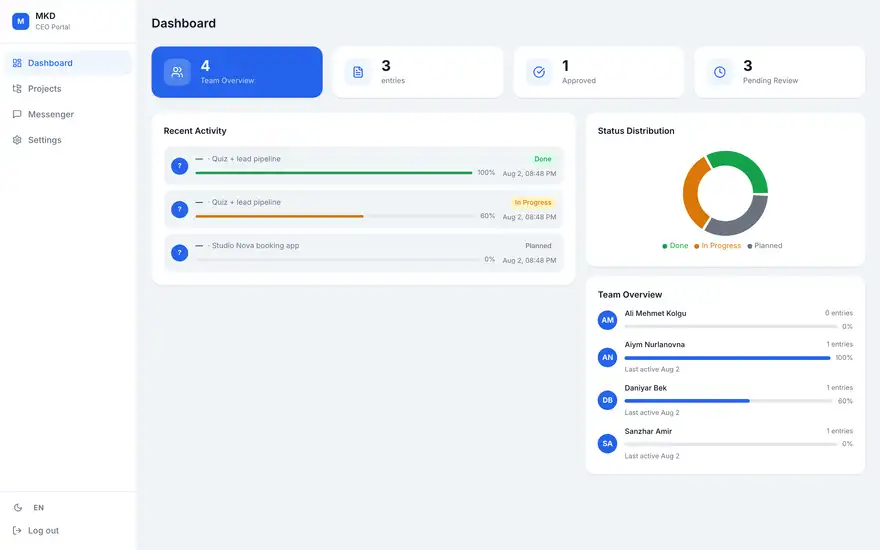This screenshot has width=880, height=550.
Task: Open Settings via the gear icon
Action: (17, 140)
